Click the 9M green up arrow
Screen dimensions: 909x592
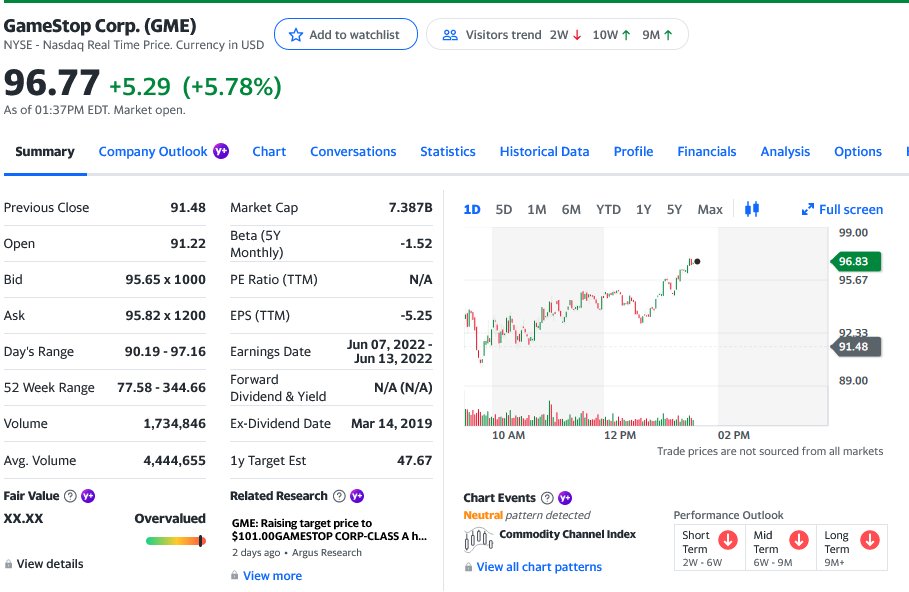pos(668,35)
